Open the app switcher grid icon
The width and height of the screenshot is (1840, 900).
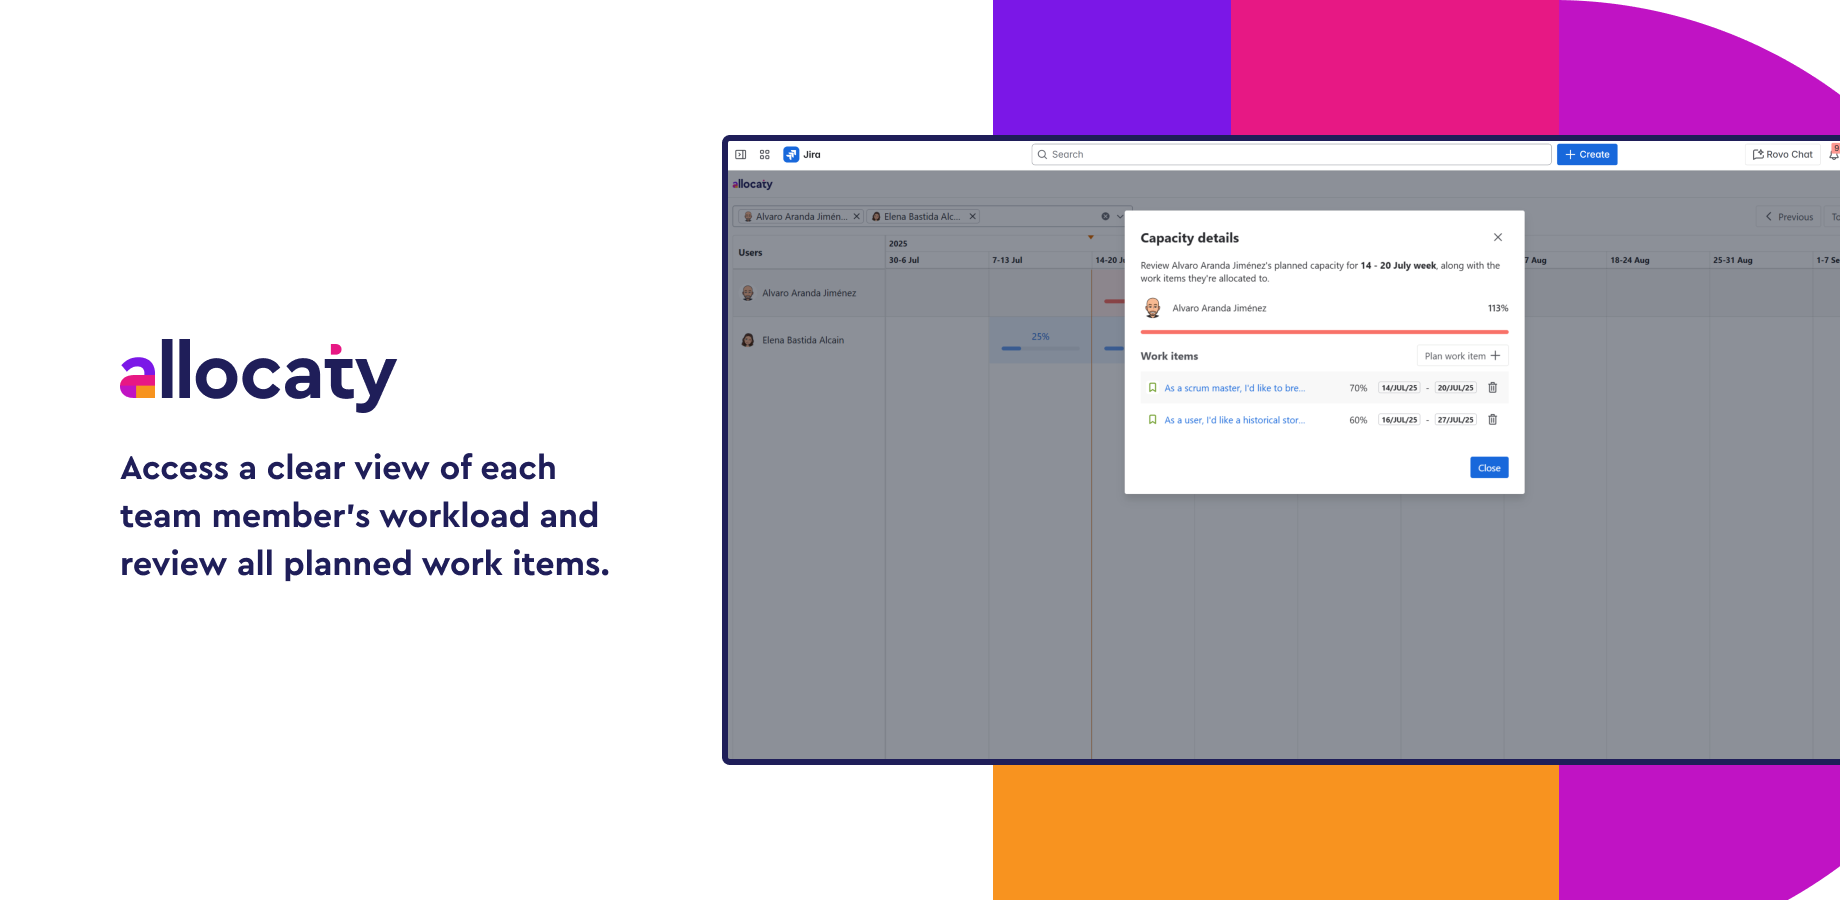tap(765, 155)
